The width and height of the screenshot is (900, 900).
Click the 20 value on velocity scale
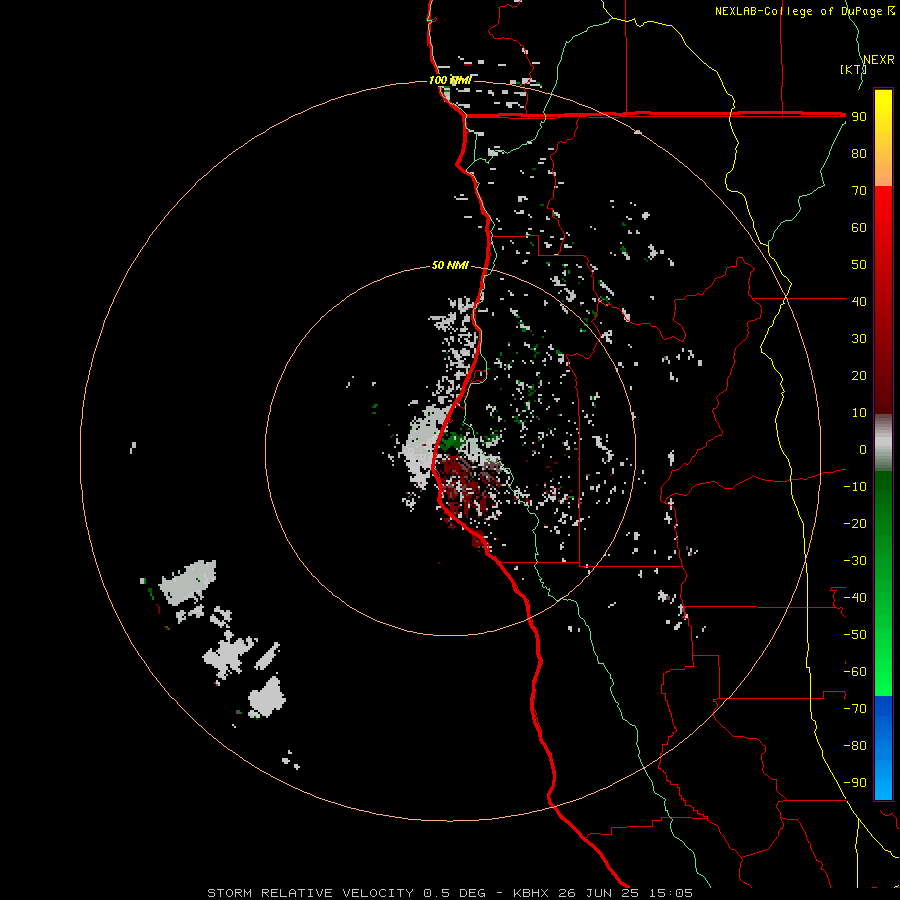click(x=859, y=375)
